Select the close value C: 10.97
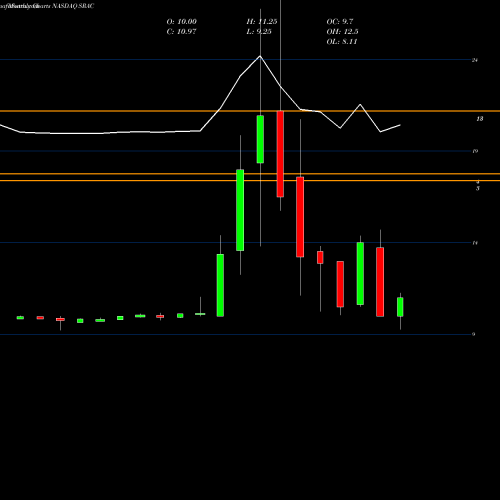The image size is (500, 500). pyautogui.click(x=181, y=32)
